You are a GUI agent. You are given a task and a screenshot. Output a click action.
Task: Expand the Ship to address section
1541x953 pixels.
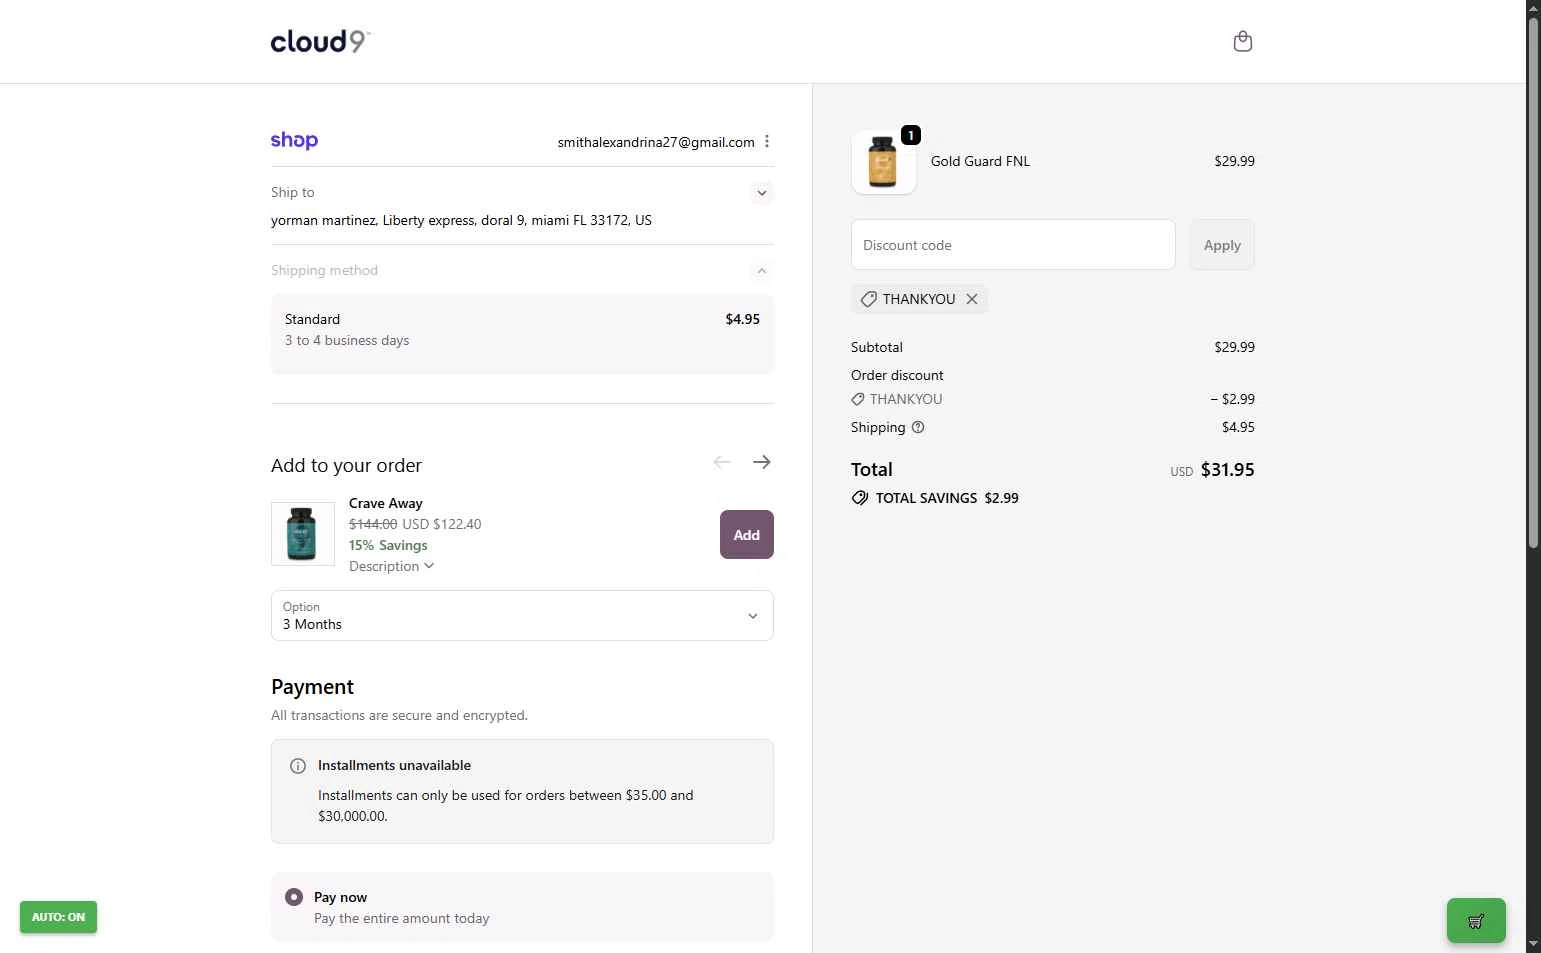coord(762,193)
